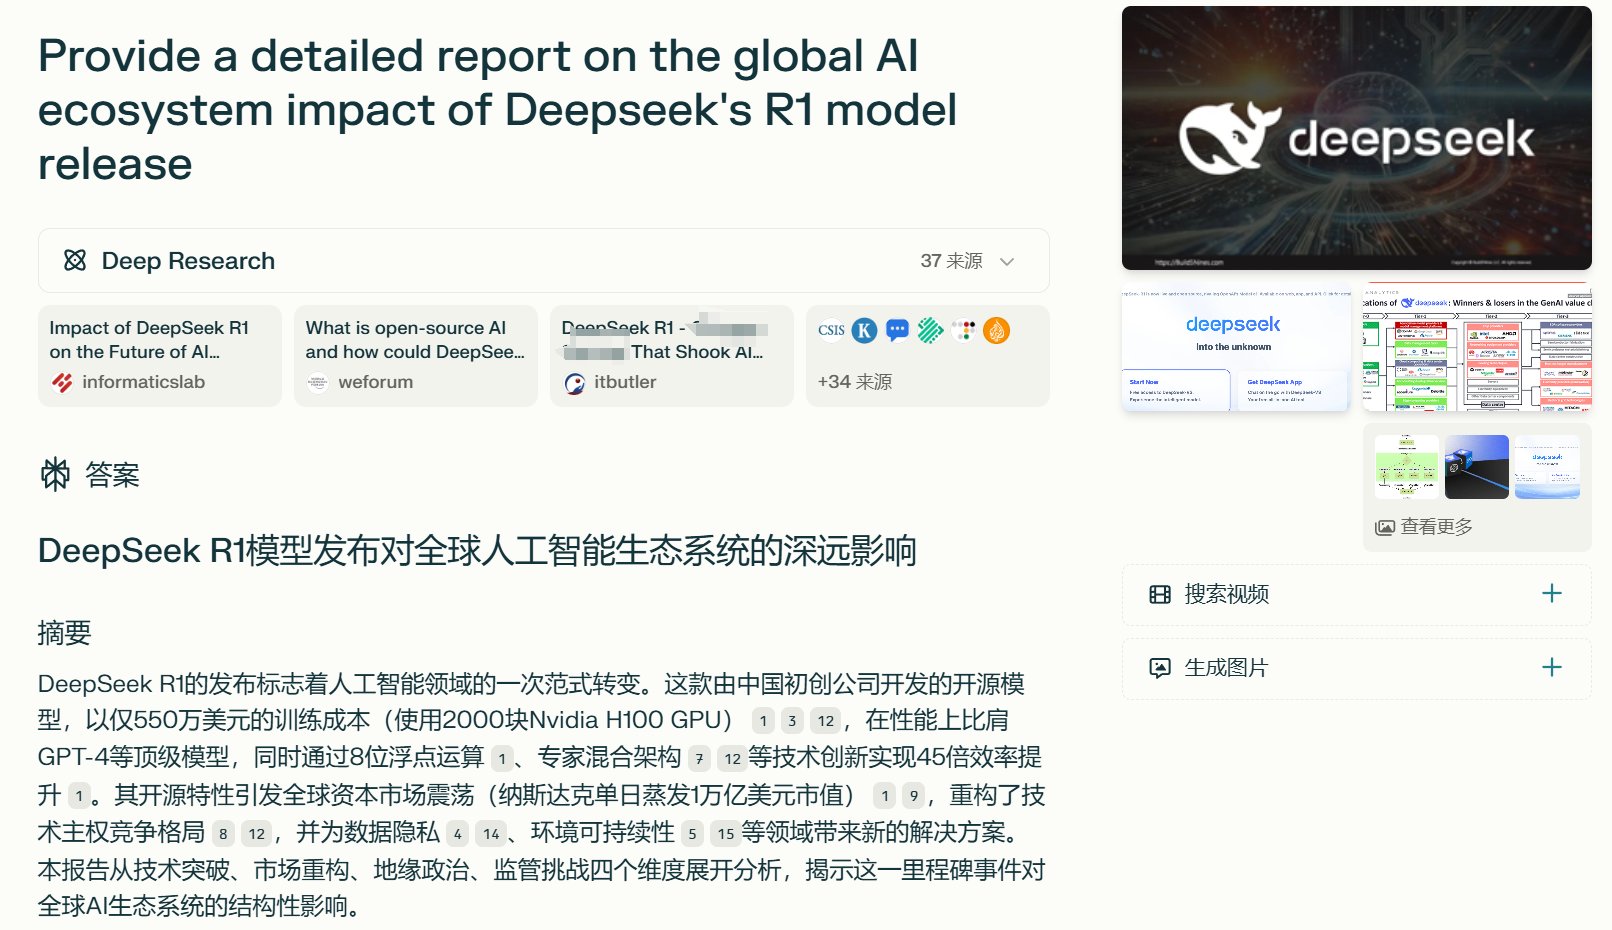The height and width of the screenshot is (930, 1612).
Task: Click the Deep Research atom icon
Action: [75, 261]
